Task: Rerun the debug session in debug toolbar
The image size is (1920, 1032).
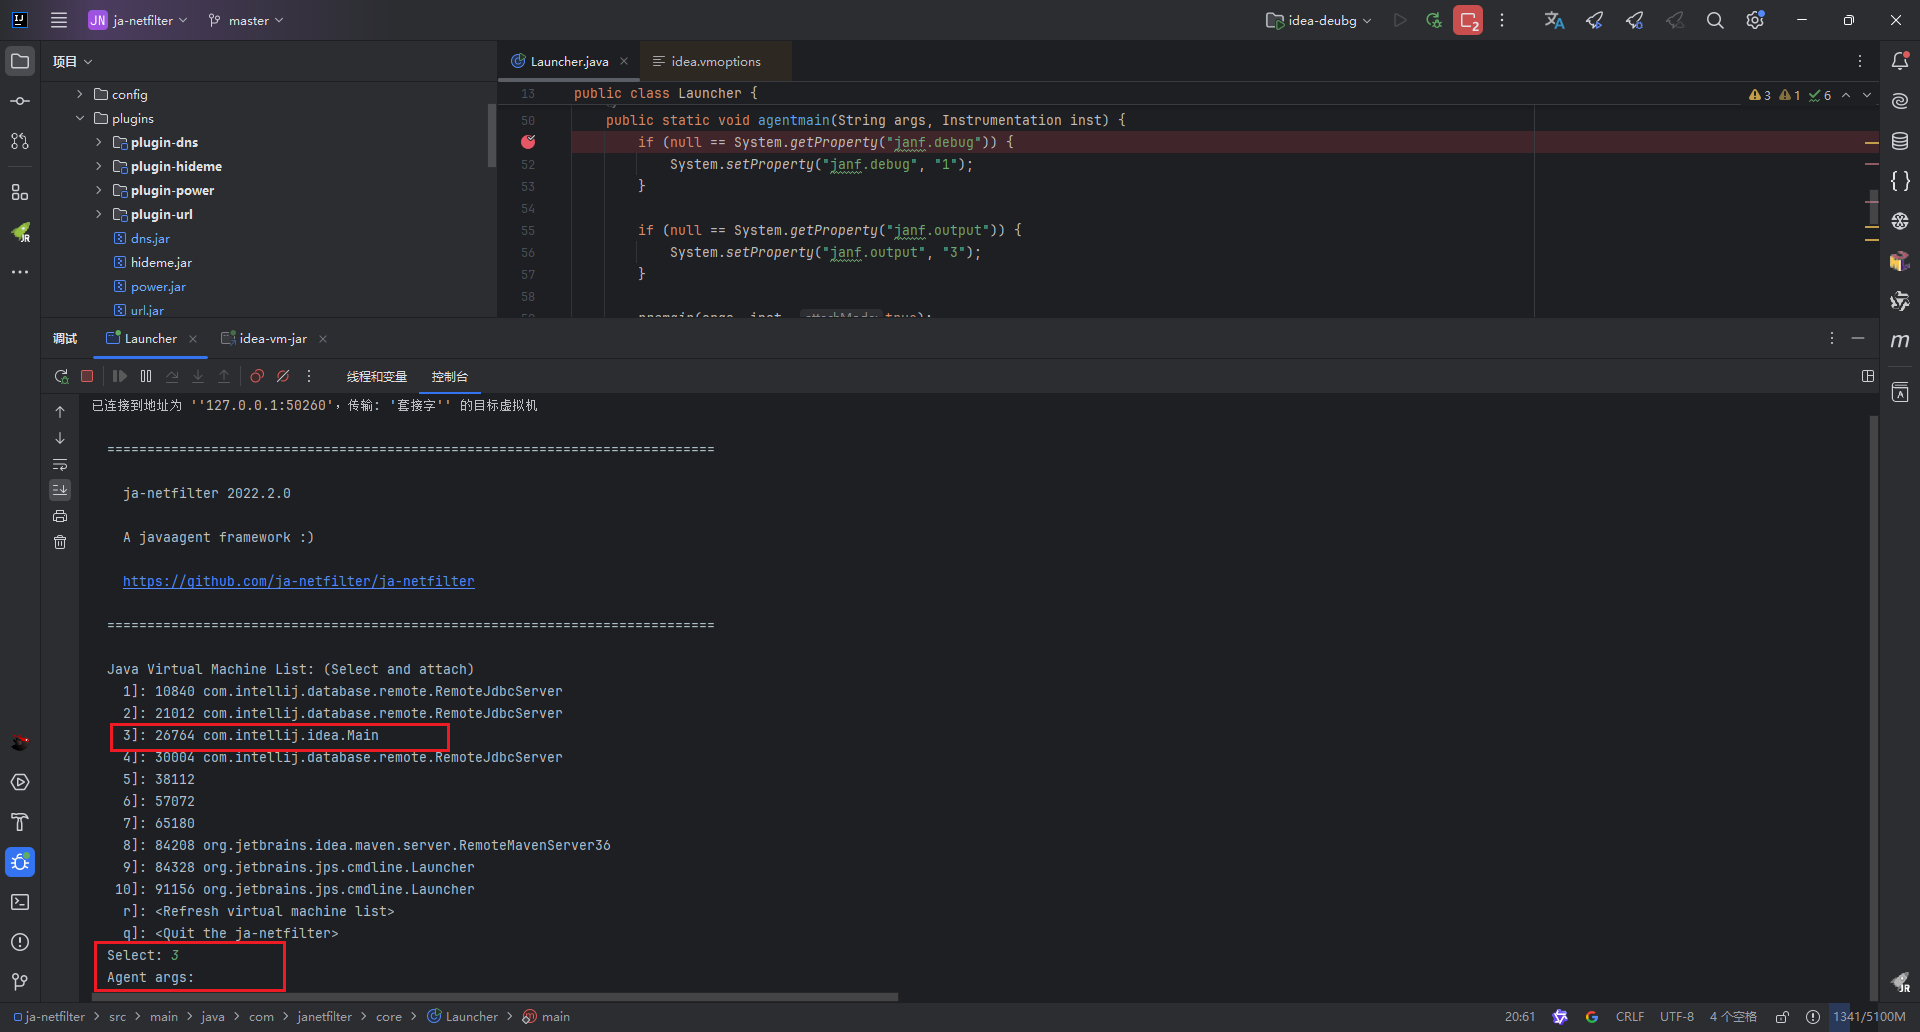Action: point(61,376)
